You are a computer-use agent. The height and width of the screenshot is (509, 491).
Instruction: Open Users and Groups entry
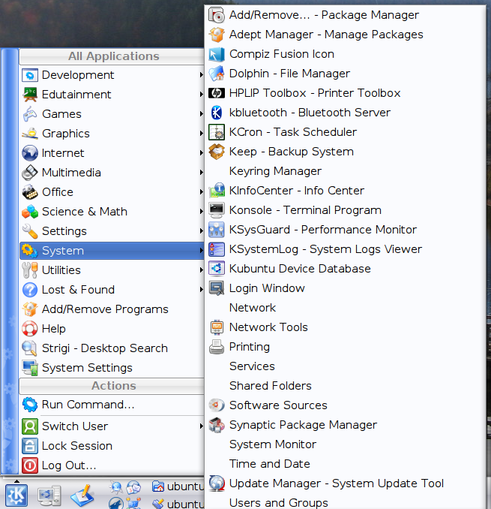tap(345, 502)
